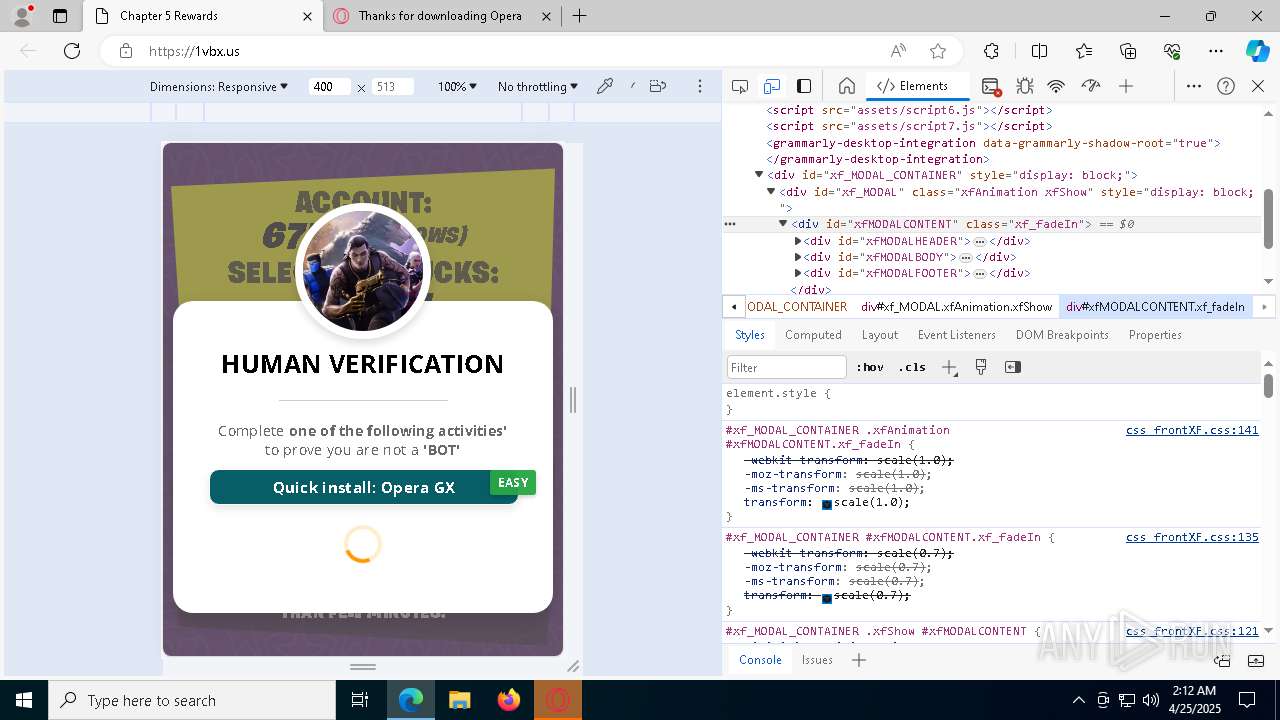Click the paintbrush element classes icon in Styles
Image resolution: width=1280 pixels, height=720 pixels.
coord(981,367)
